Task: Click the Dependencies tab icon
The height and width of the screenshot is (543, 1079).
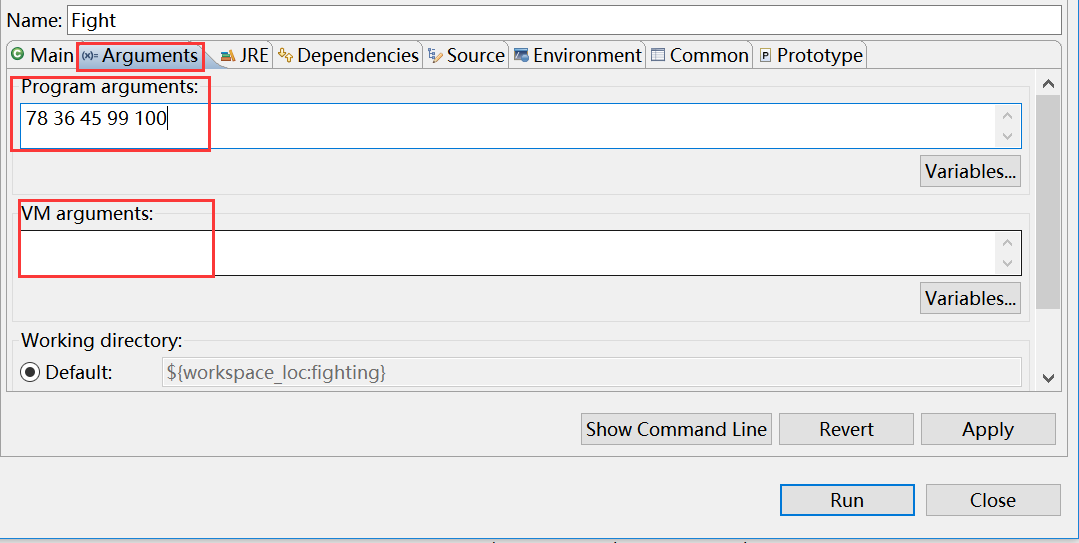Action: pos(286,55)
